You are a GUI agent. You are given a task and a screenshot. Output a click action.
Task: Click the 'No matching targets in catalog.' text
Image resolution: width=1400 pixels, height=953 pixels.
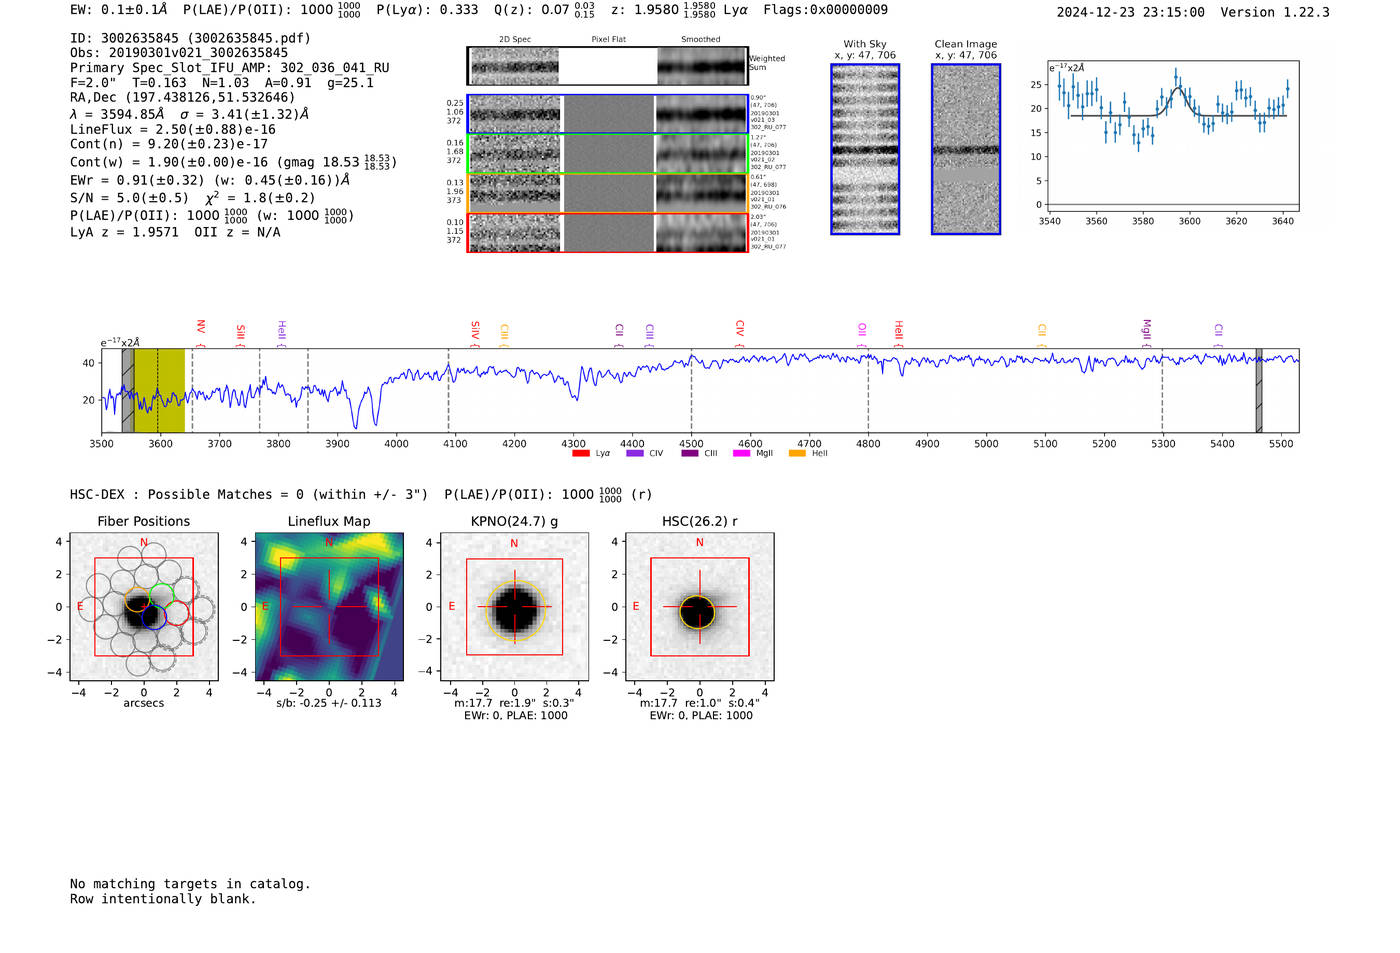coord(190,884)
